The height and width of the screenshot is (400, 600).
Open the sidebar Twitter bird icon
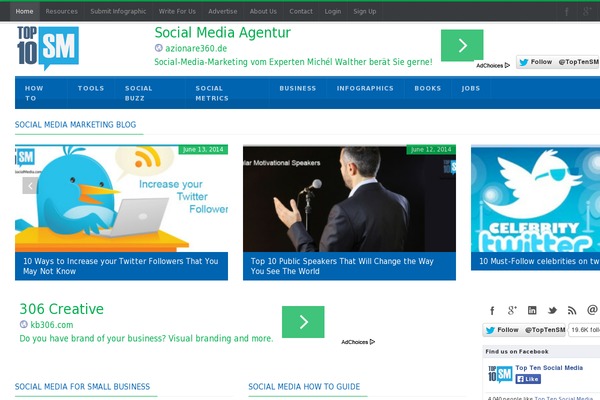(x=552, y=310)
